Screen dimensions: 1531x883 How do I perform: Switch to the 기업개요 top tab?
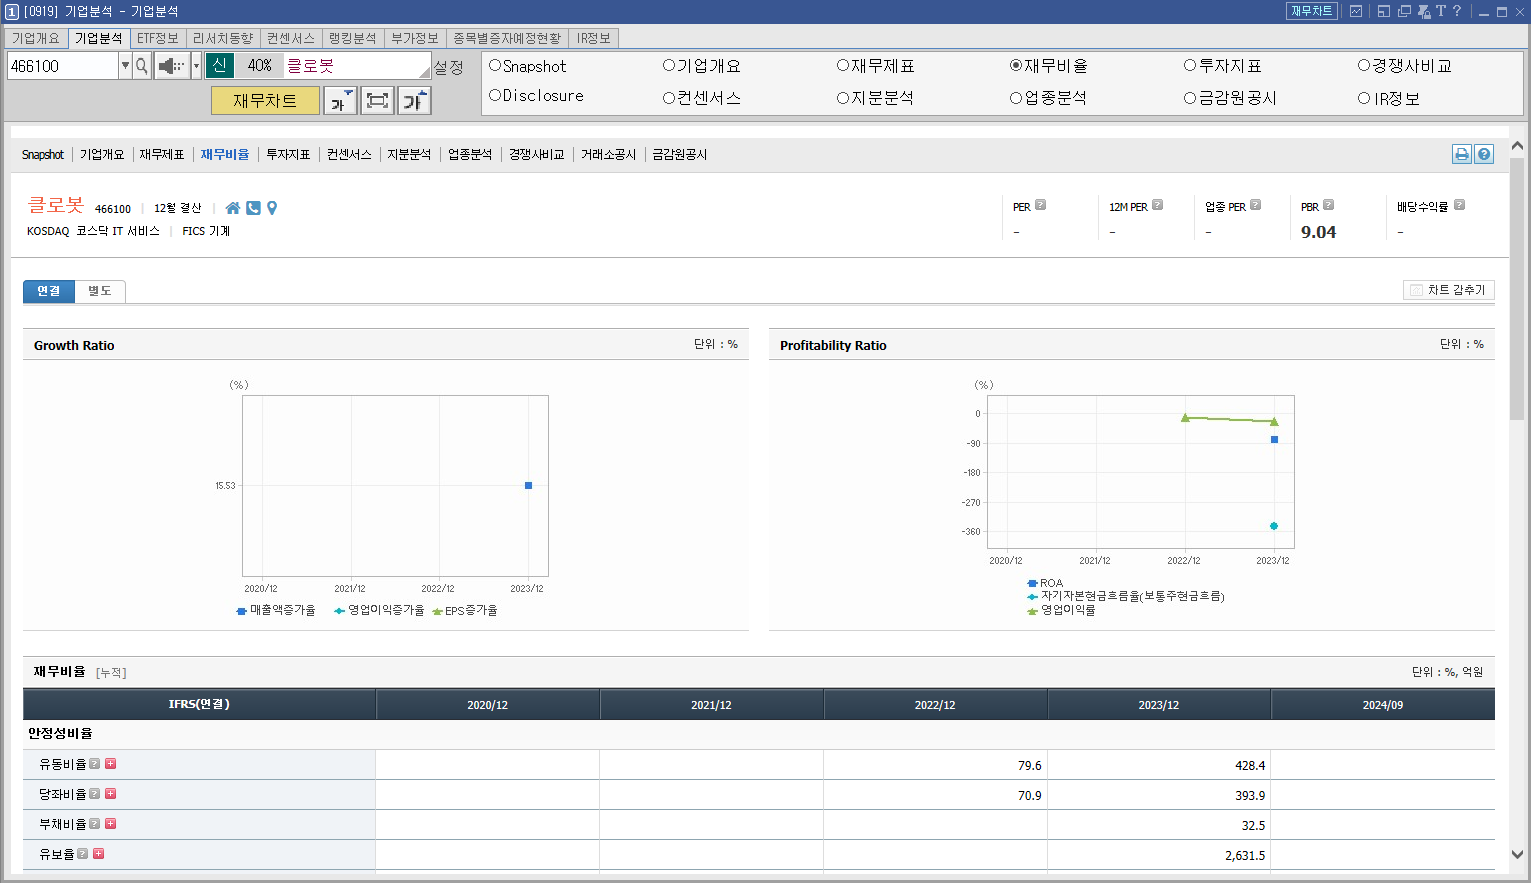36,38
